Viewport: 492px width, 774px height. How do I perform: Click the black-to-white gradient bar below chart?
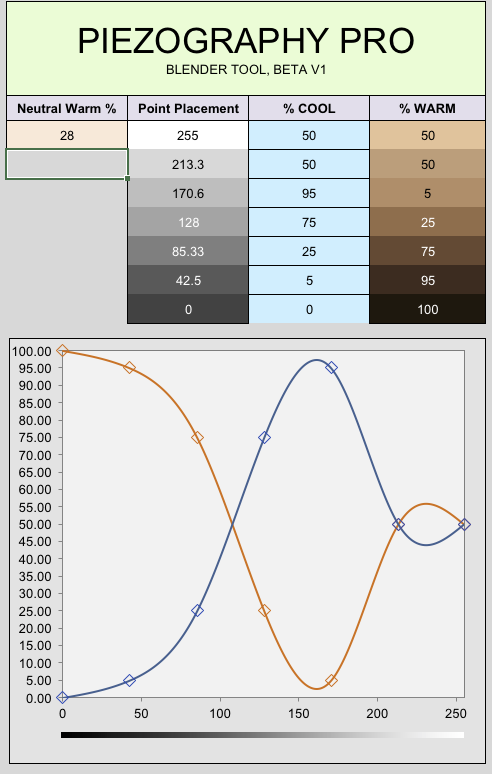coord(262,735)
